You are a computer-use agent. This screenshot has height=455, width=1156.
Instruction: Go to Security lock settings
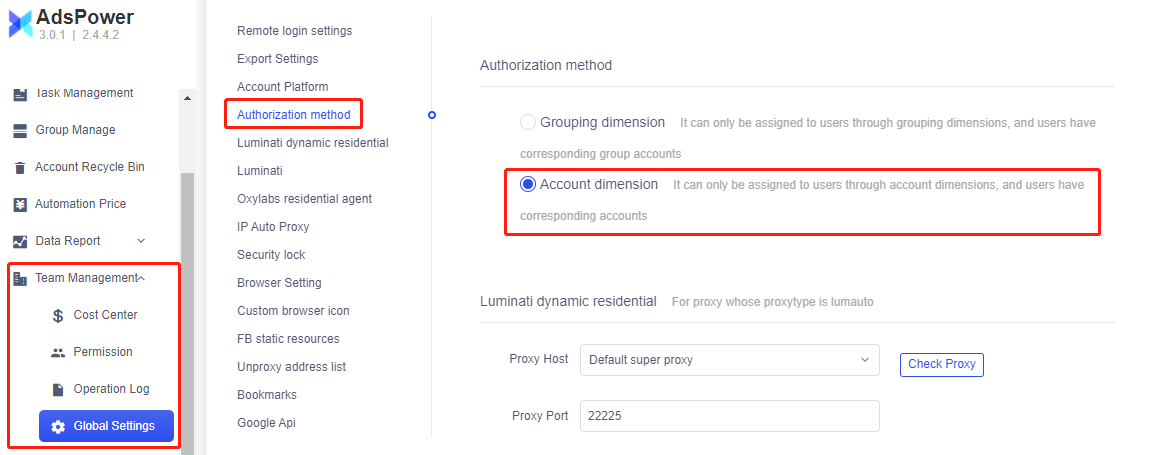pos(271,255)
